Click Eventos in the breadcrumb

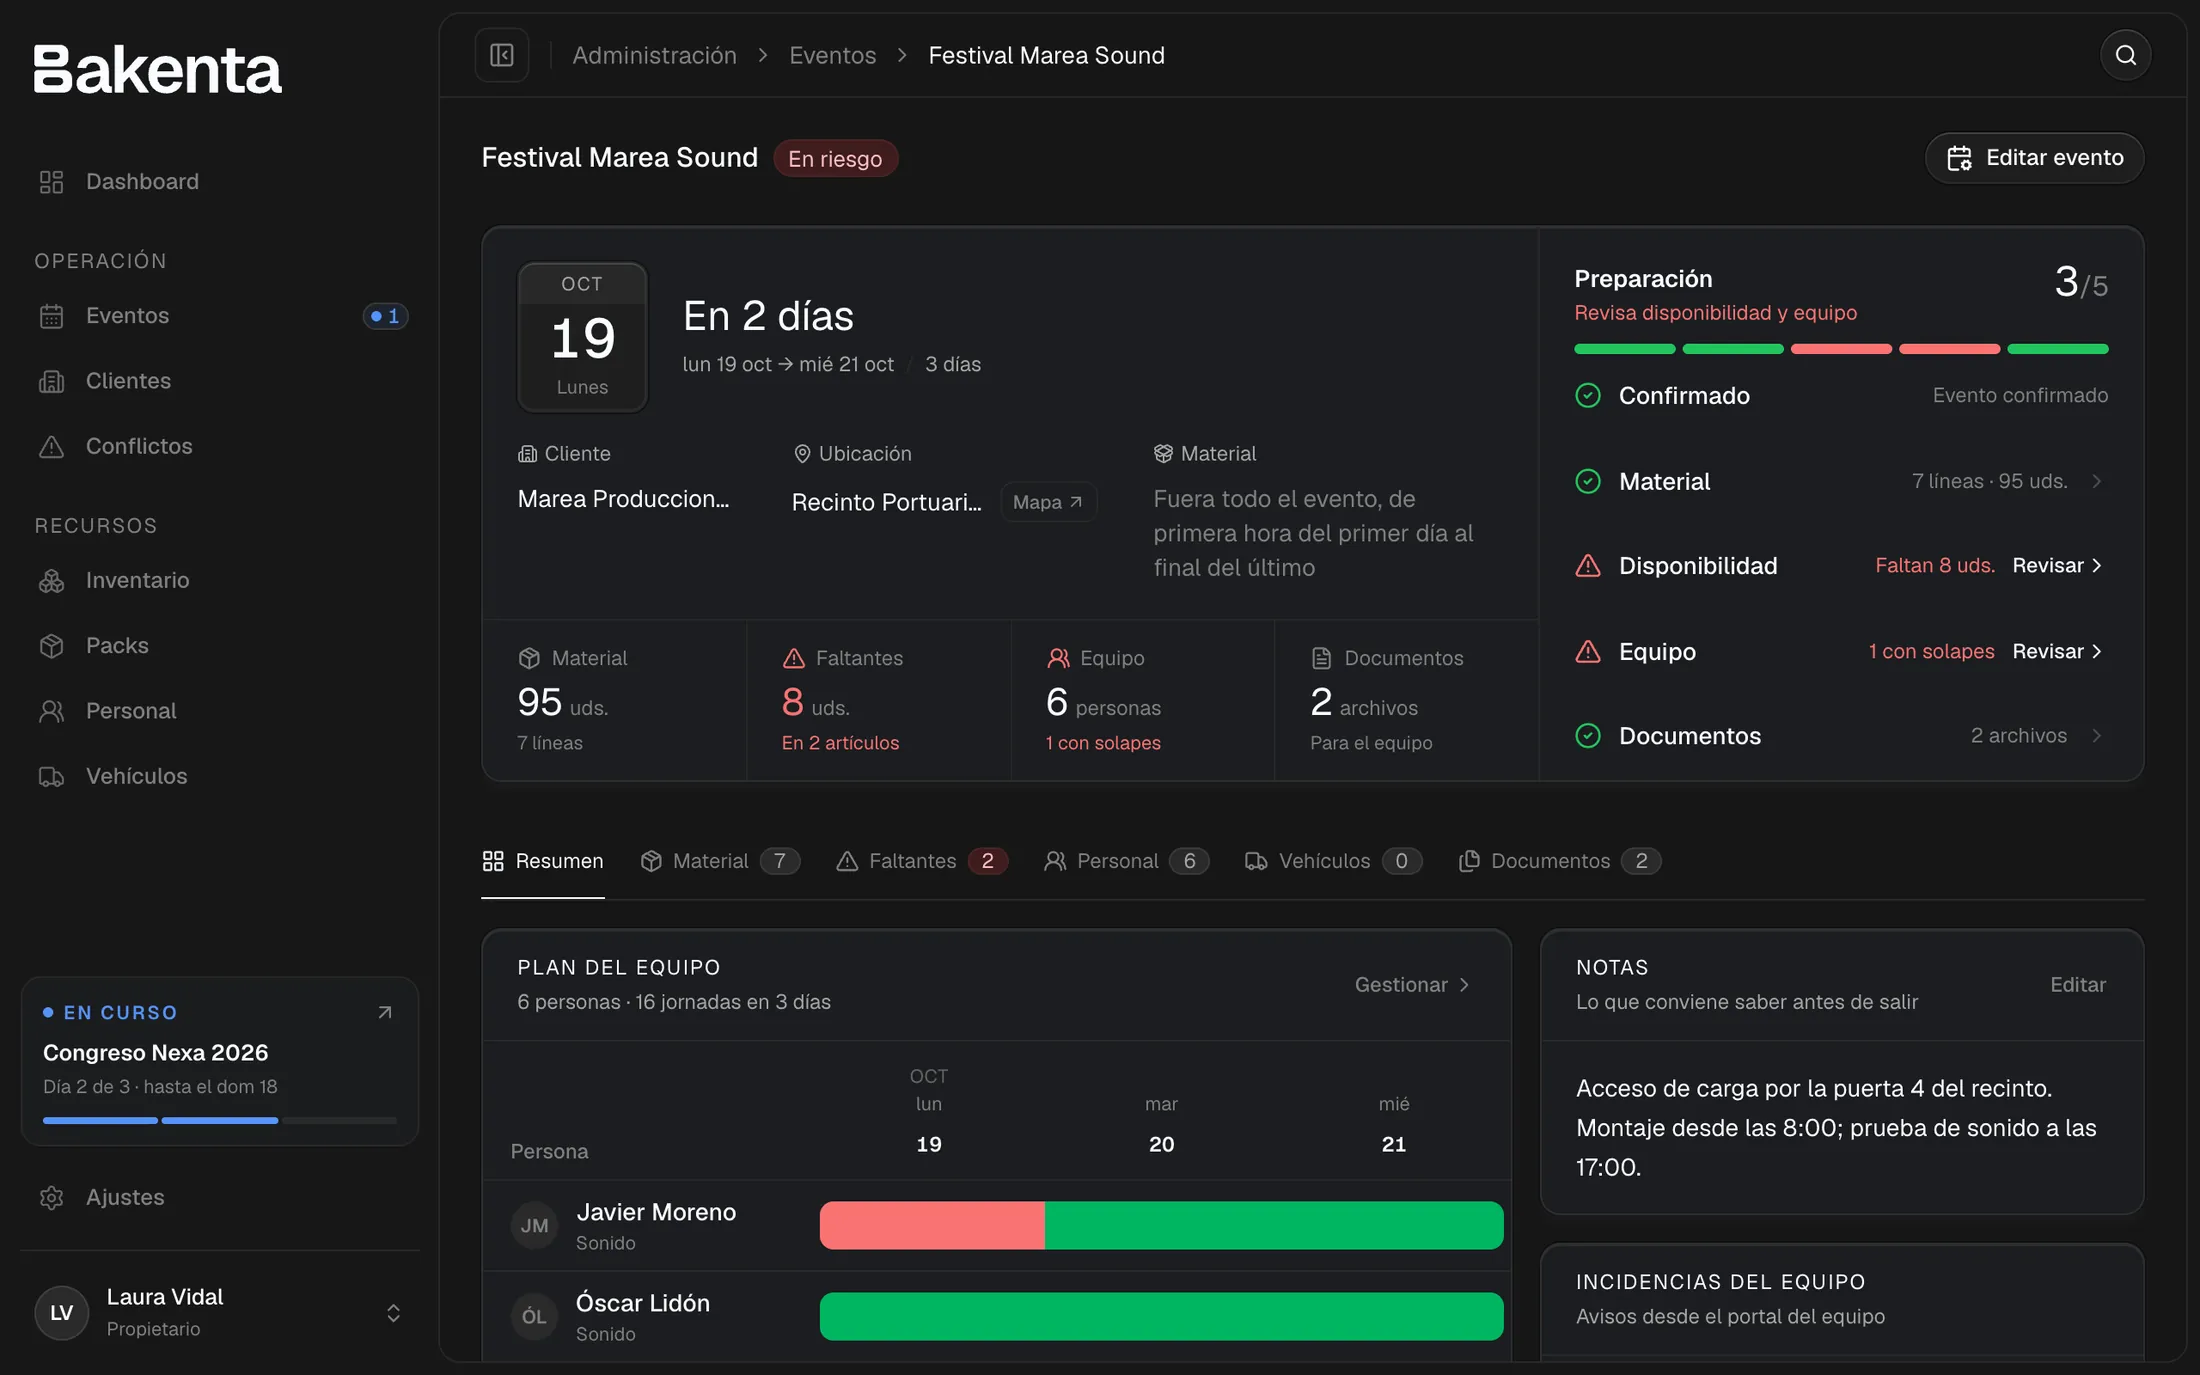tap(833, 55)
